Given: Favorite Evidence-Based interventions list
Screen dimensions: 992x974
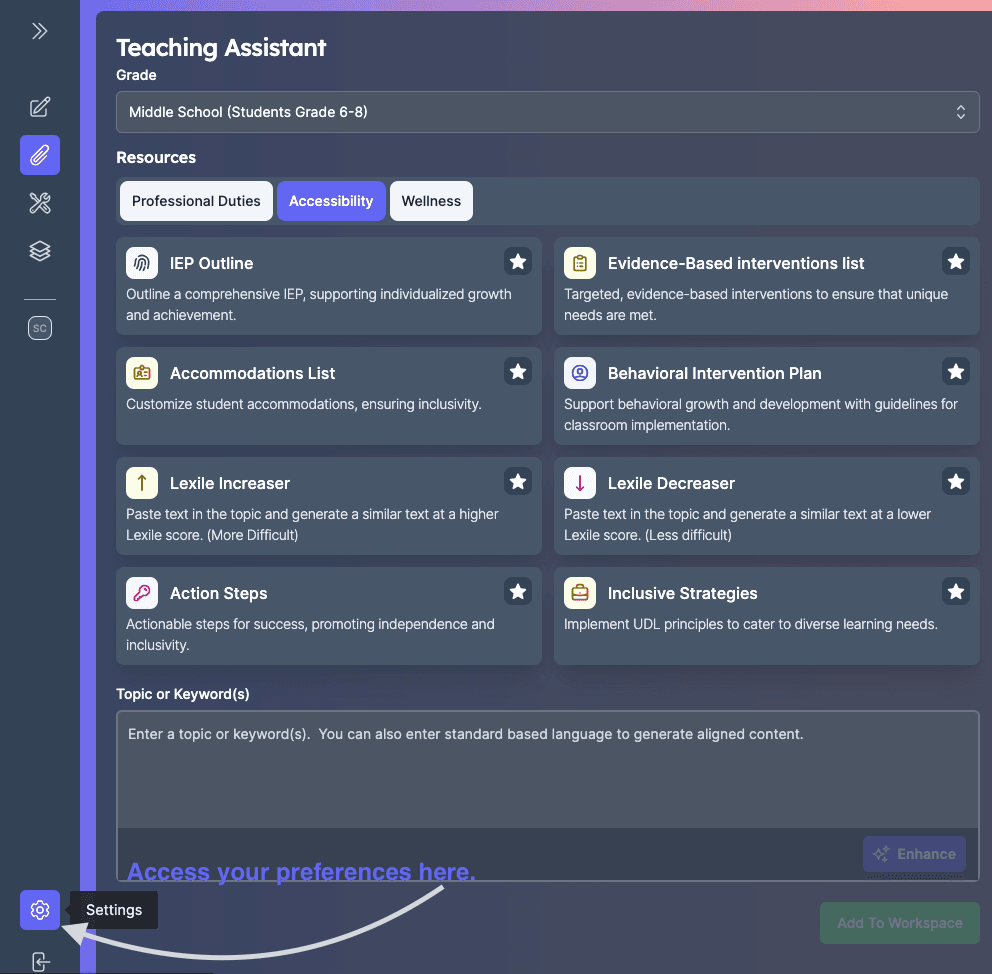Looking at the screenshot, I should click(x=956, y=261).
